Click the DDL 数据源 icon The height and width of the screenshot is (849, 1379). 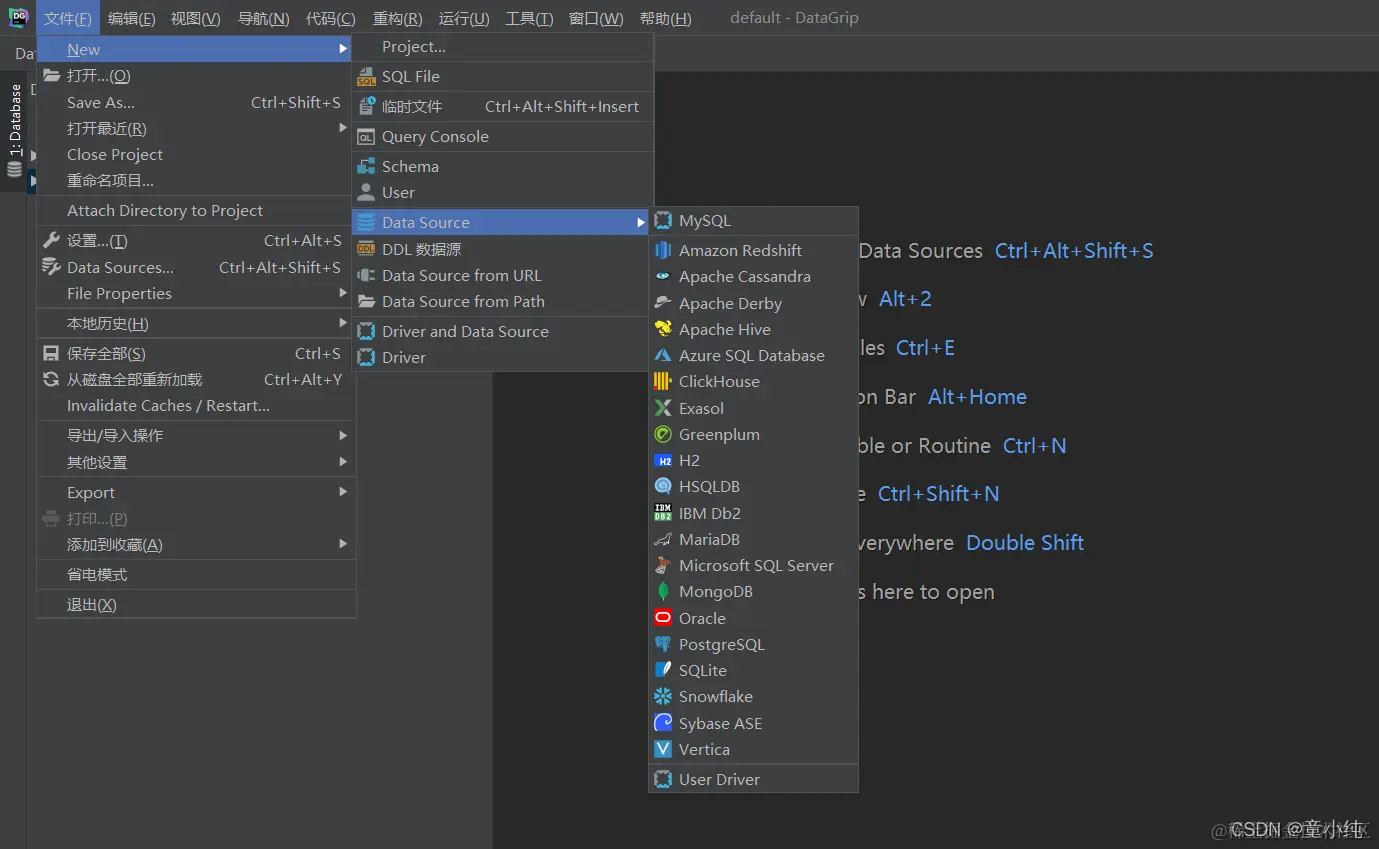pos(366,249)
